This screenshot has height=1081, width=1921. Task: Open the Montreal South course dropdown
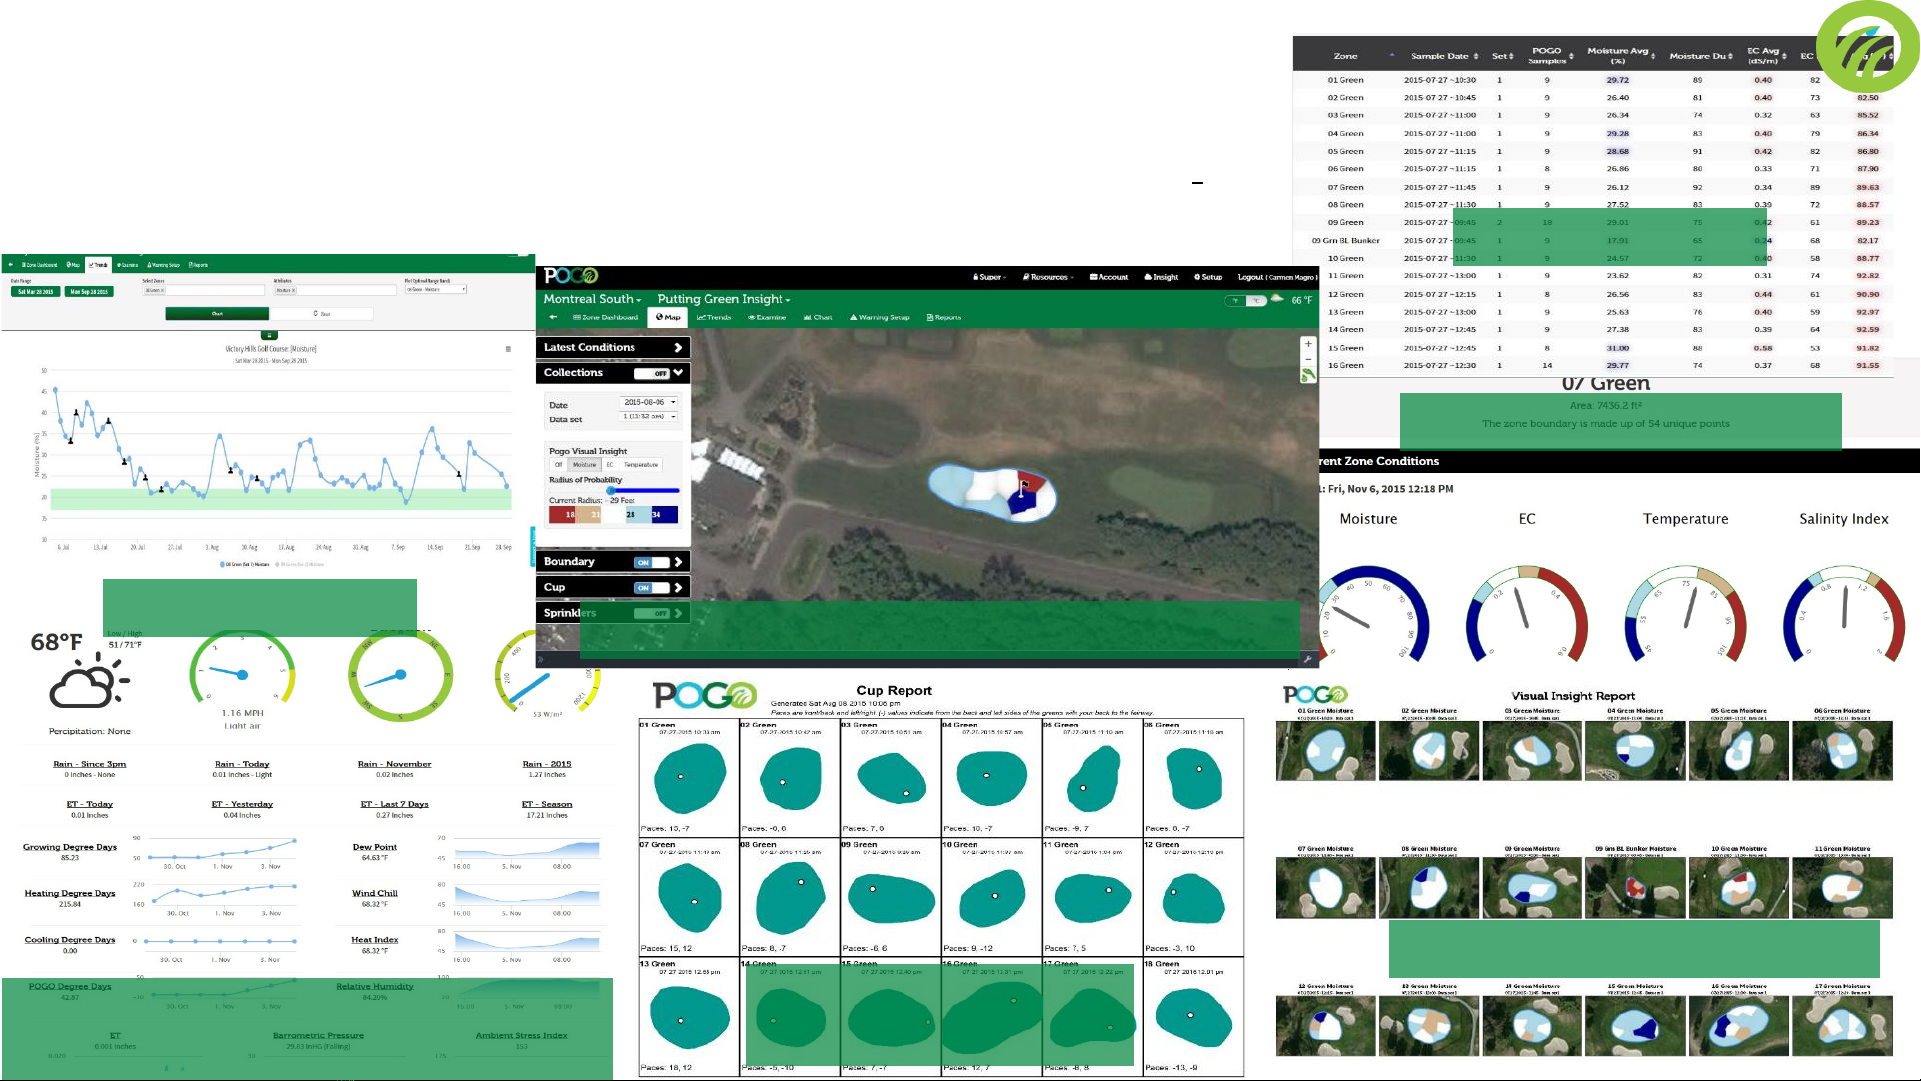[592, 299]
